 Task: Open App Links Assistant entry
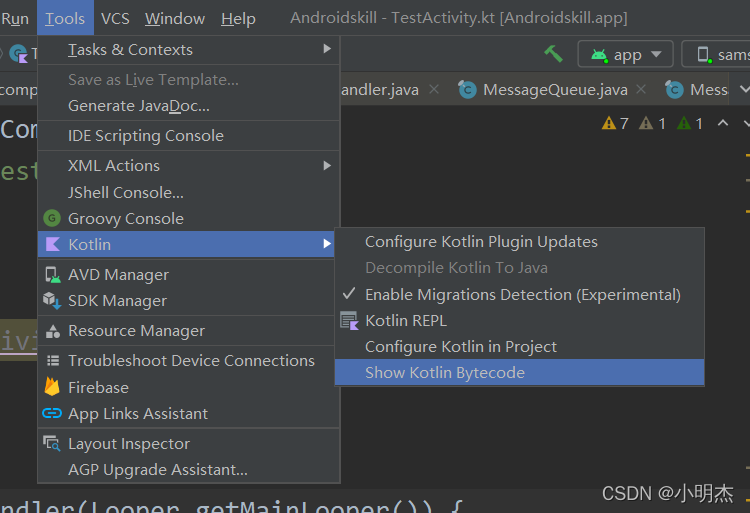tap(188, 414)
